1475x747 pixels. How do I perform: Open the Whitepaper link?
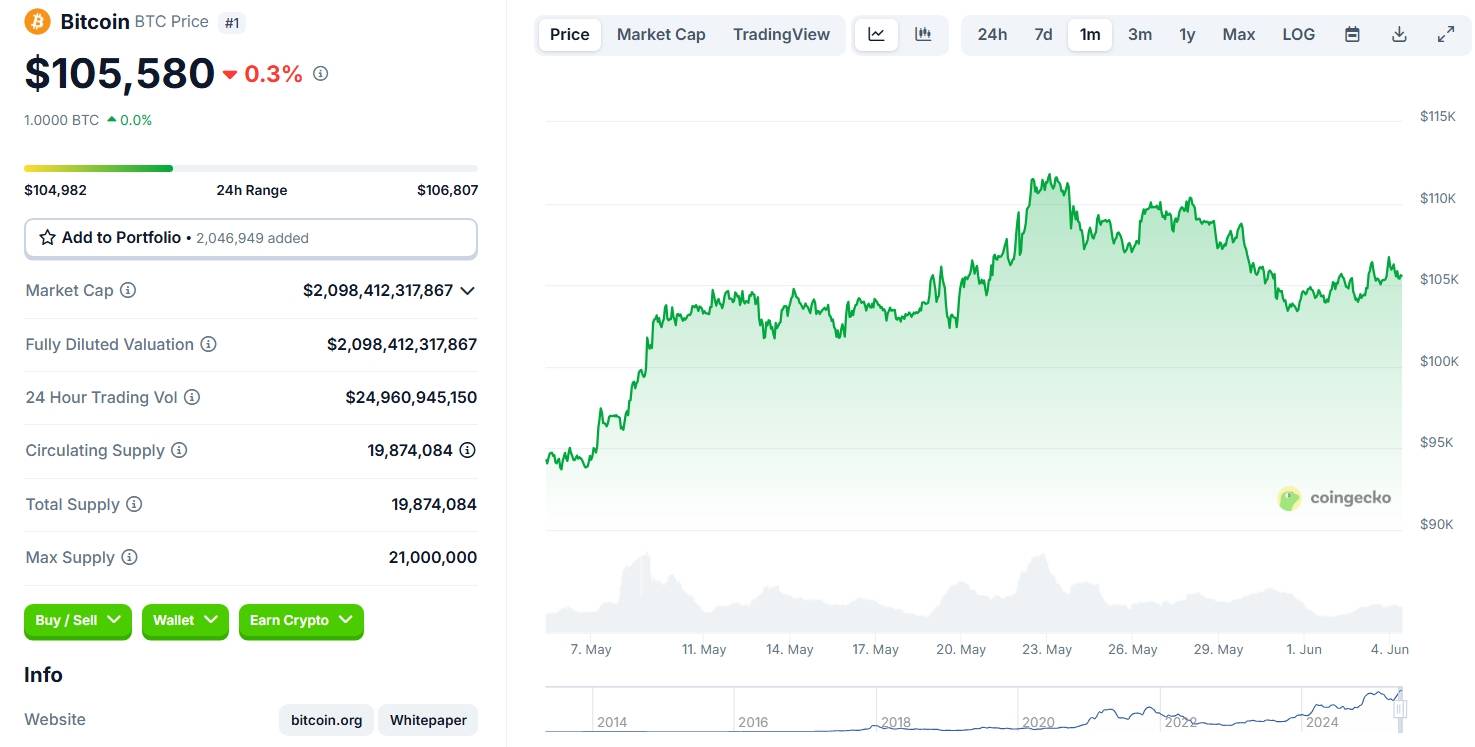pyautogui.click(x=428, y=720)
